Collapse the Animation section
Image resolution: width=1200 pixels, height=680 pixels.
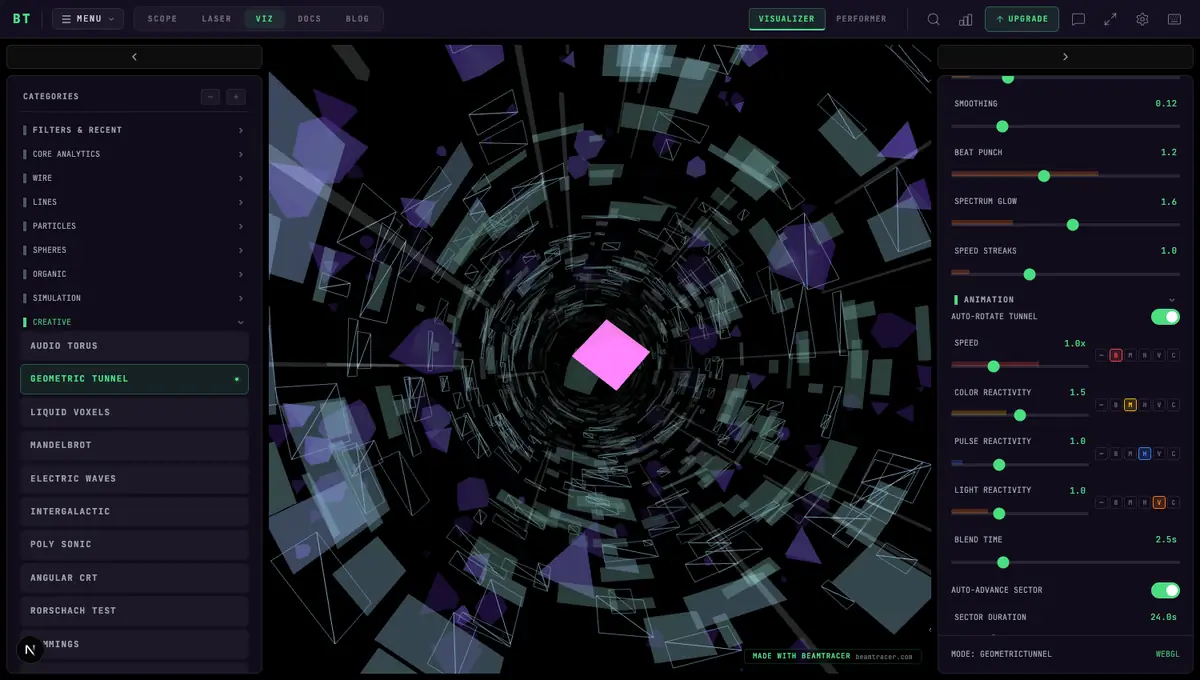[1065, 299]
